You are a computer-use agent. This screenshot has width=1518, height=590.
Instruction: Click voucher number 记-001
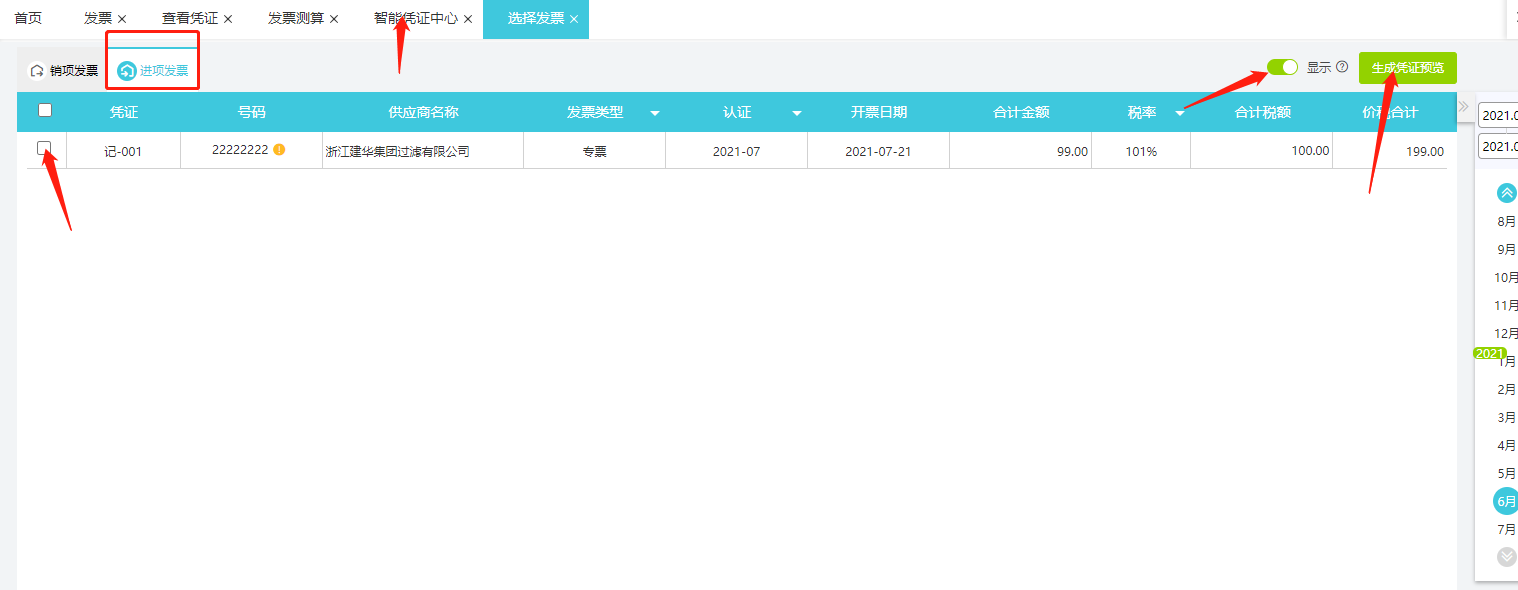coord(124,152)
